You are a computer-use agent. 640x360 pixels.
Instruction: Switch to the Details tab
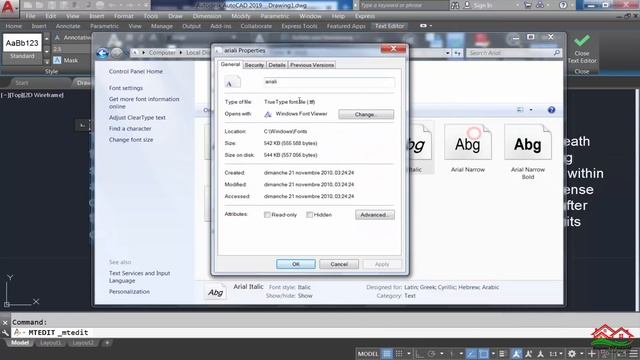pos(277,65)
